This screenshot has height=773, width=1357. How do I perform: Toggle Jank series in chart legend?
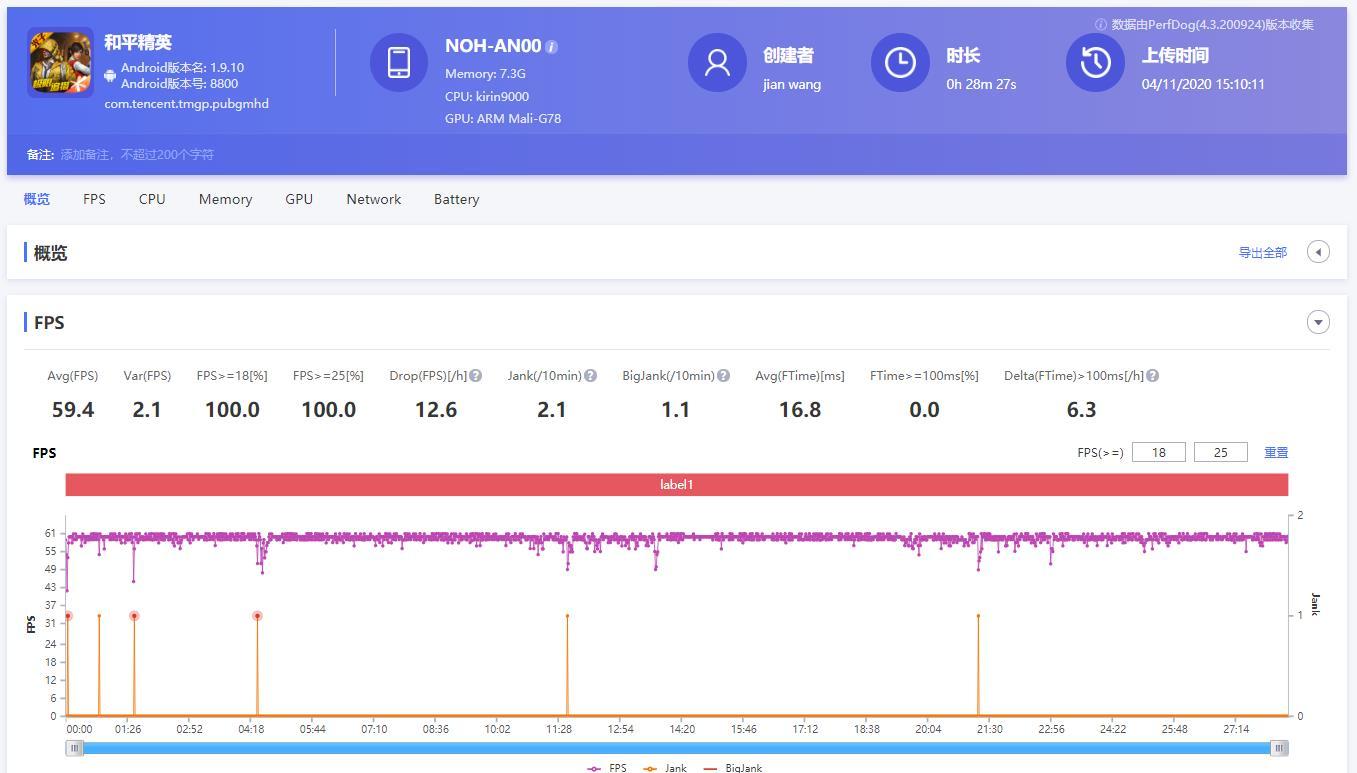(665, 768)
